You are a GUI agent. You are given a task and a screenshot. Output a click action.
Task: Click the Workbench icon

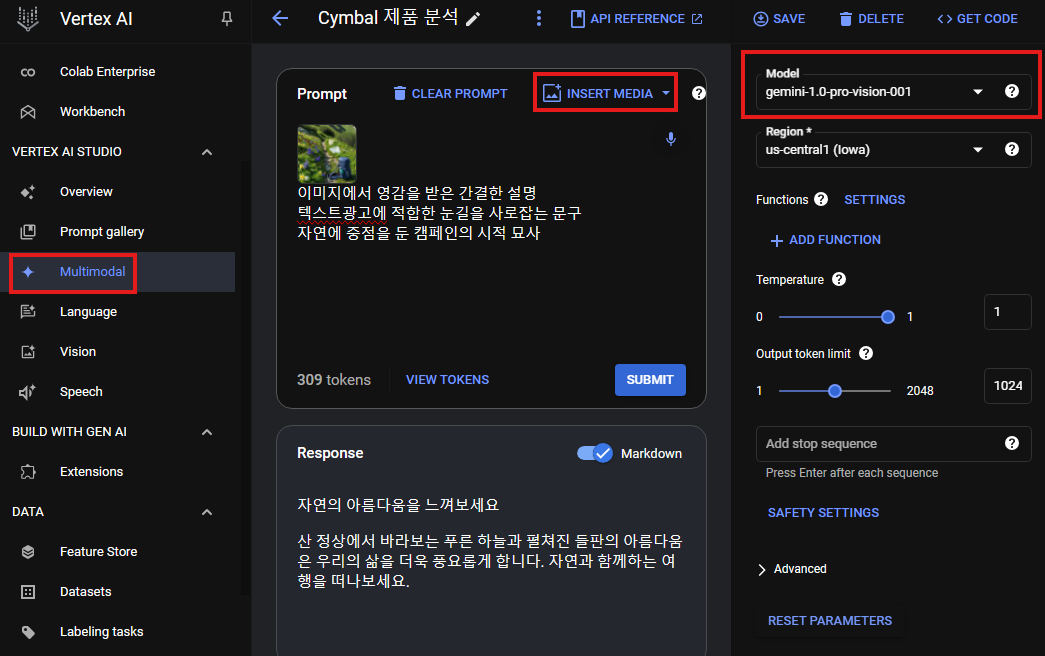[28, 112]
